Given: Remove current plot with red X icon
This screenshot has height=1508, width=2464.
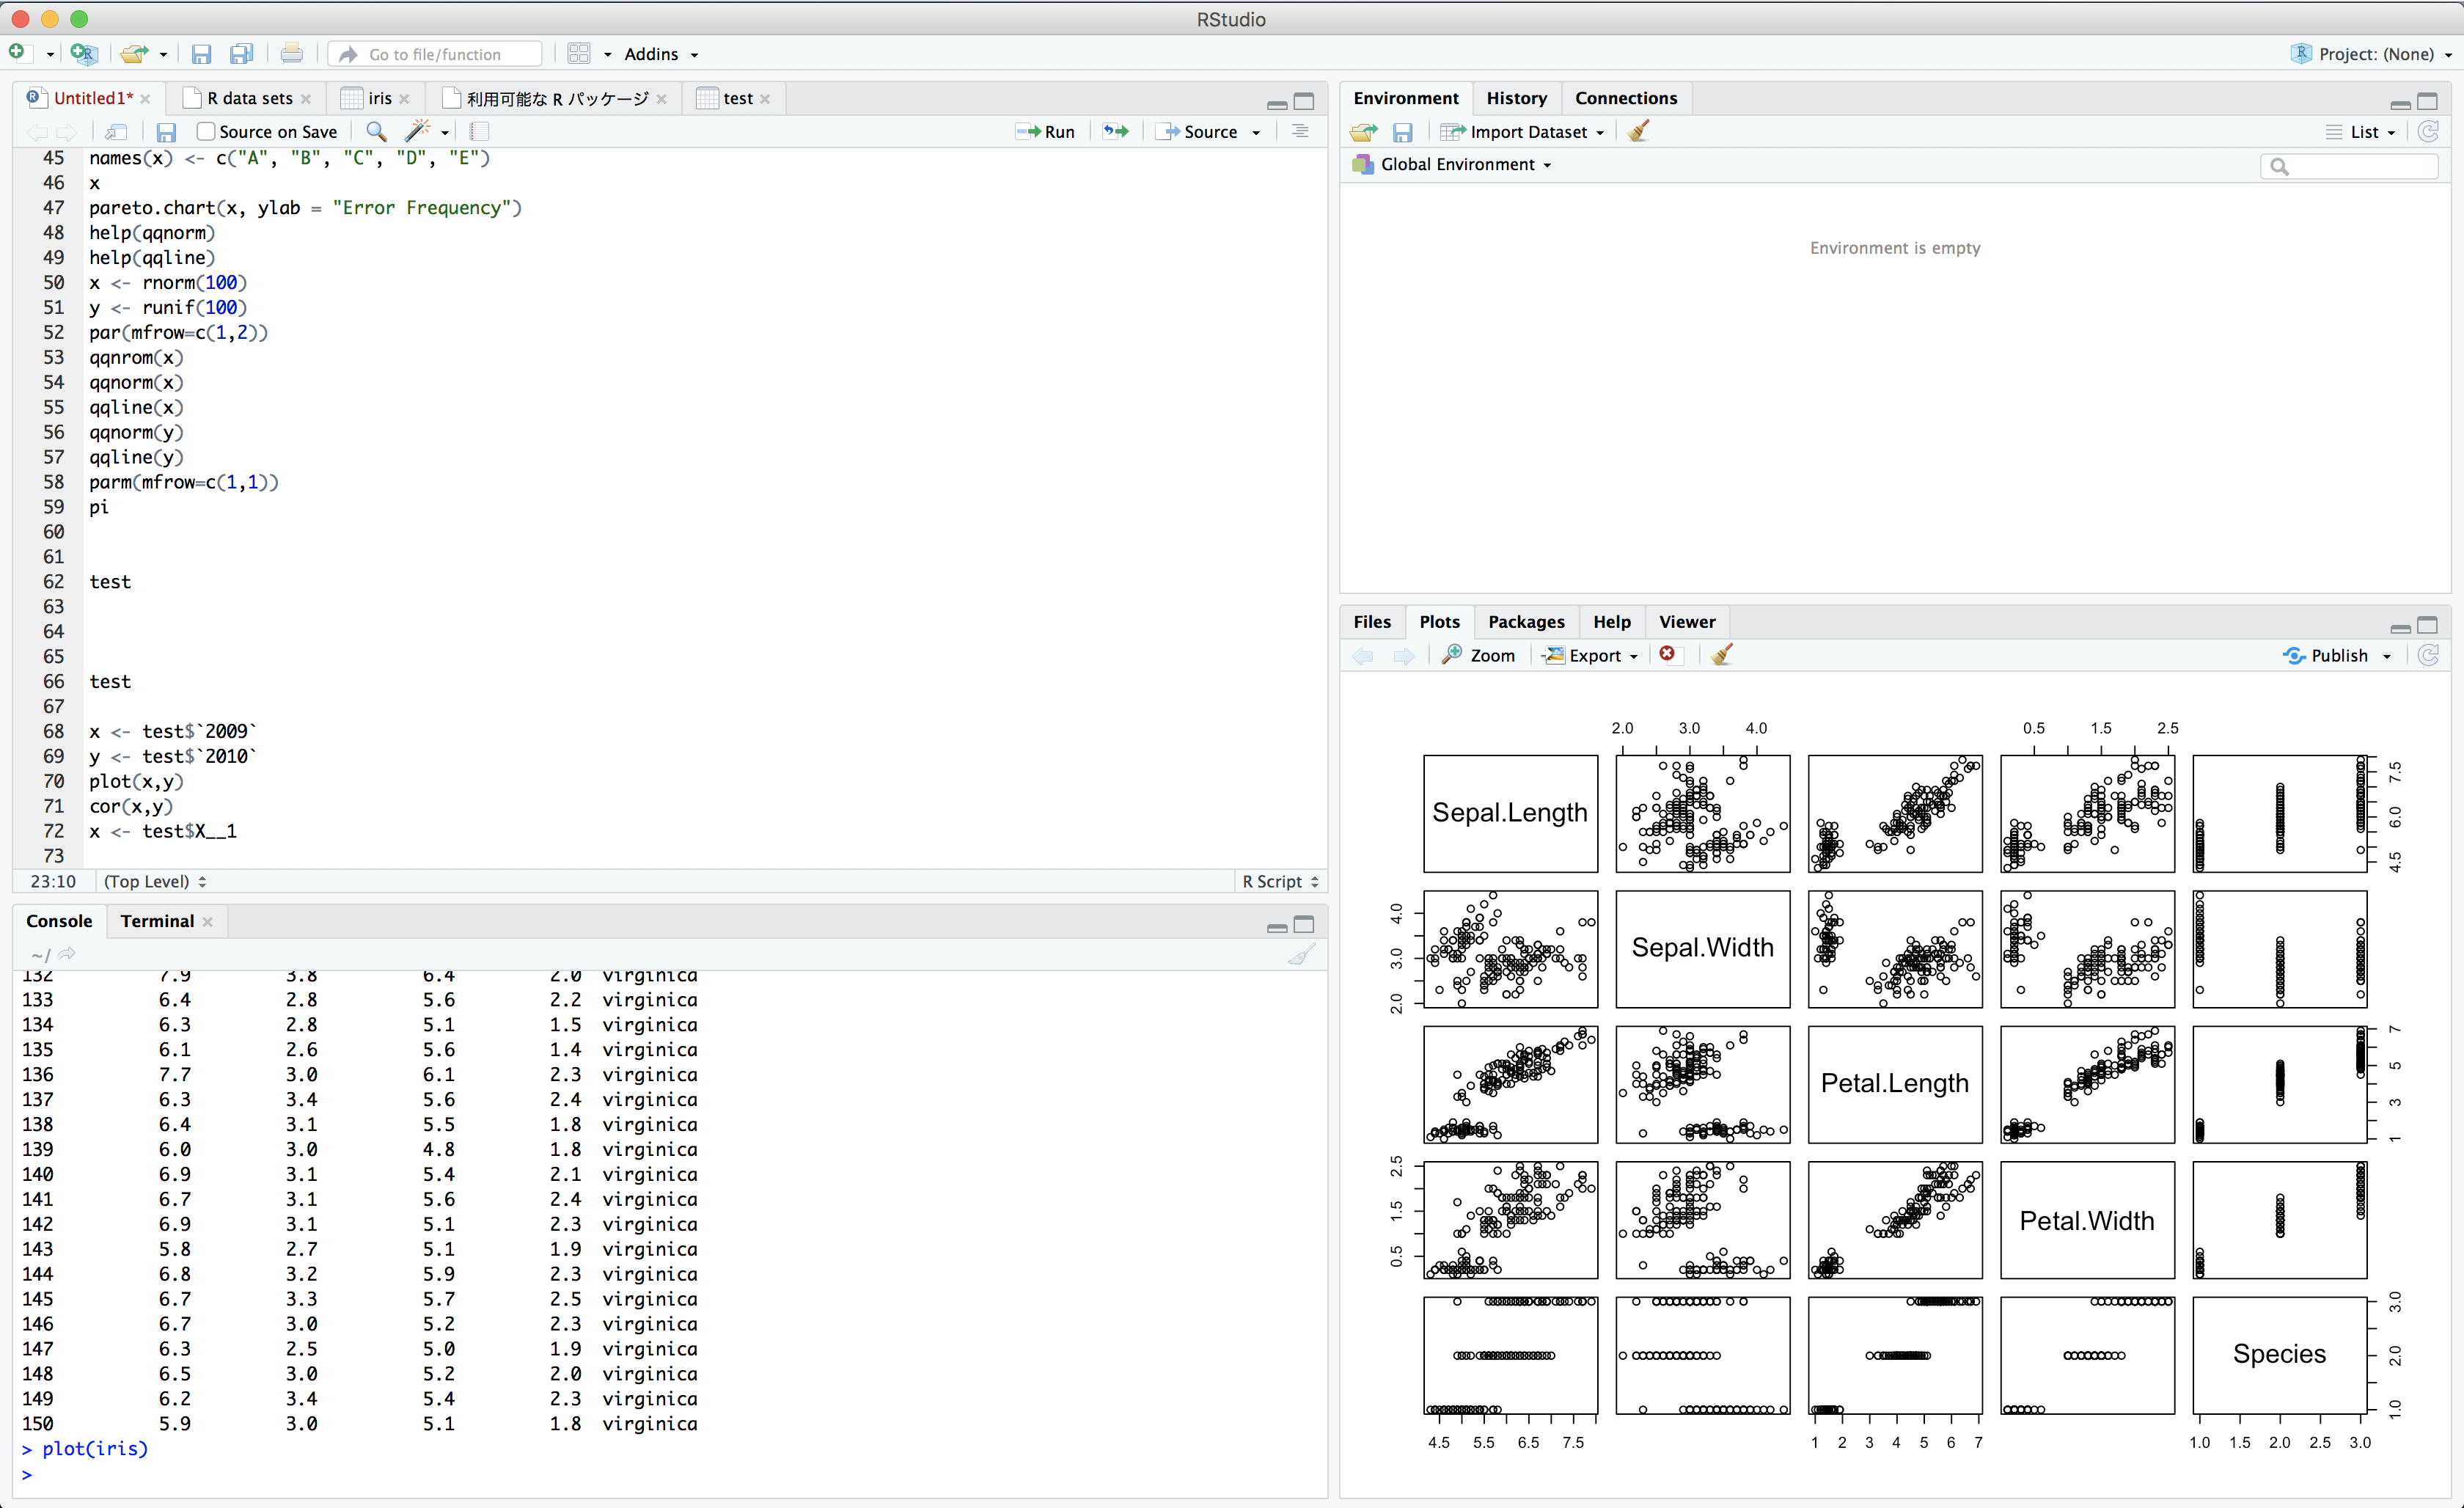Looking at the screenshot, I should [1667, 654].
